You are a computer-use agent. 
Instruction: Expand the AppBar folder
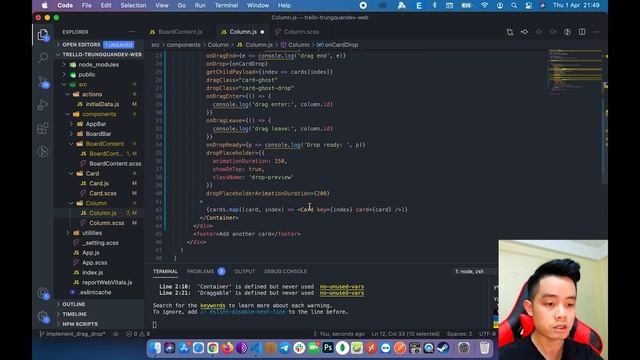coord(96,124)
